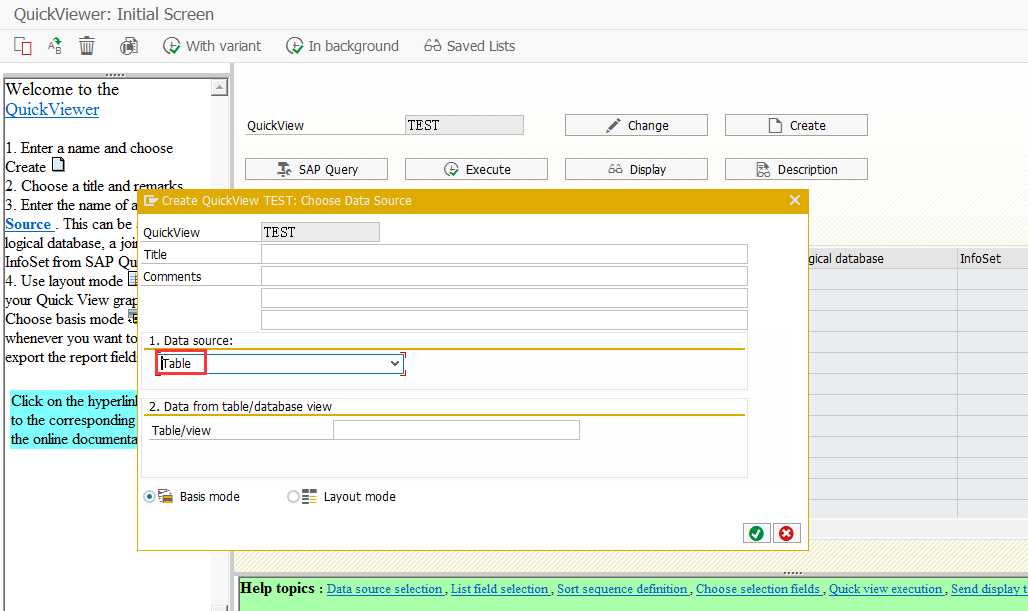This screenshot has width=1028, height=611.
Task: Open List field selection help topic
Action: [500, 589]
